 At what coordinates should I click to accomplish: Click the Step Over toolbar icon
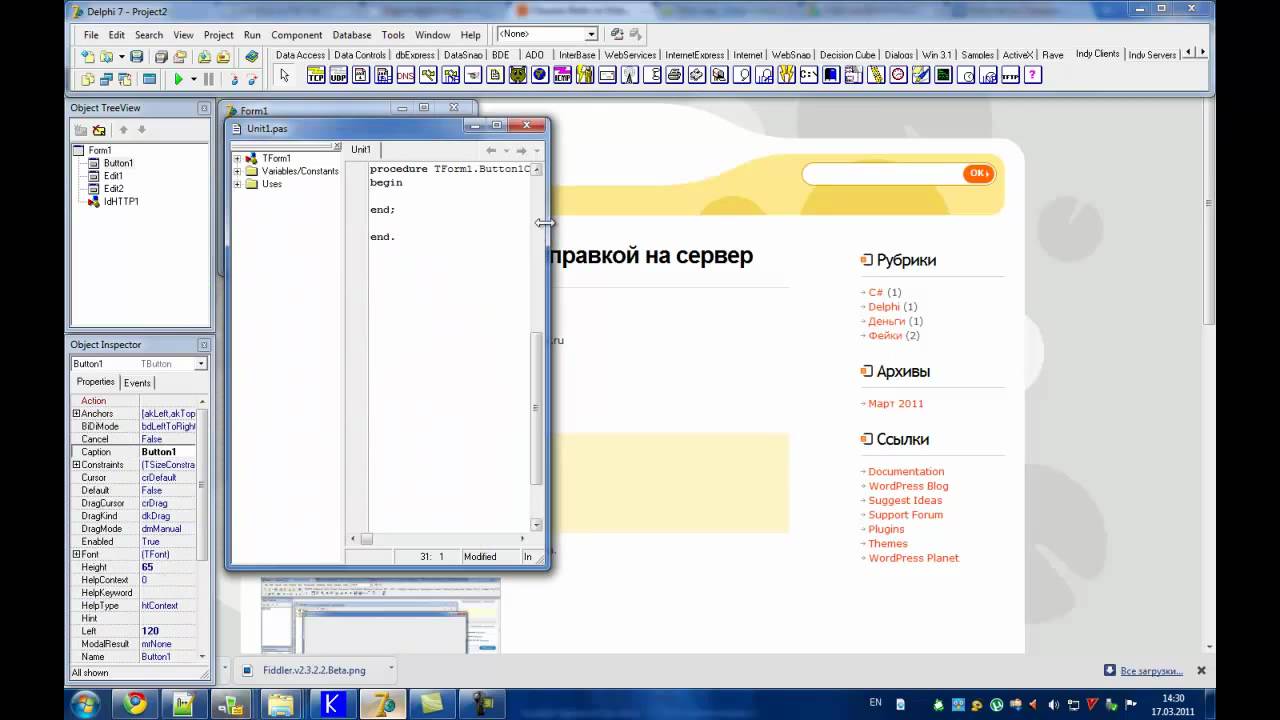[252, 79]
